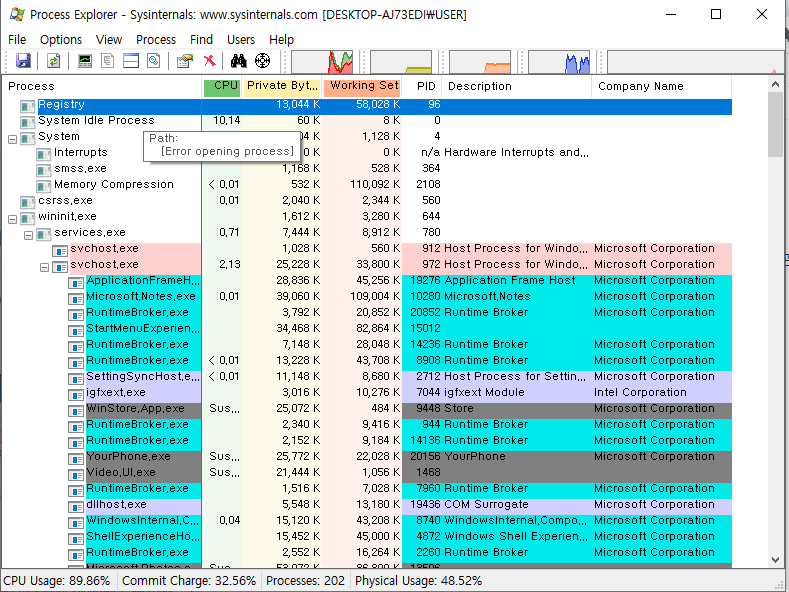The height and width of the screenshot is (592, 789).
Task: Click the 'COM Surrogate' description cell
Action: [486, 504]
